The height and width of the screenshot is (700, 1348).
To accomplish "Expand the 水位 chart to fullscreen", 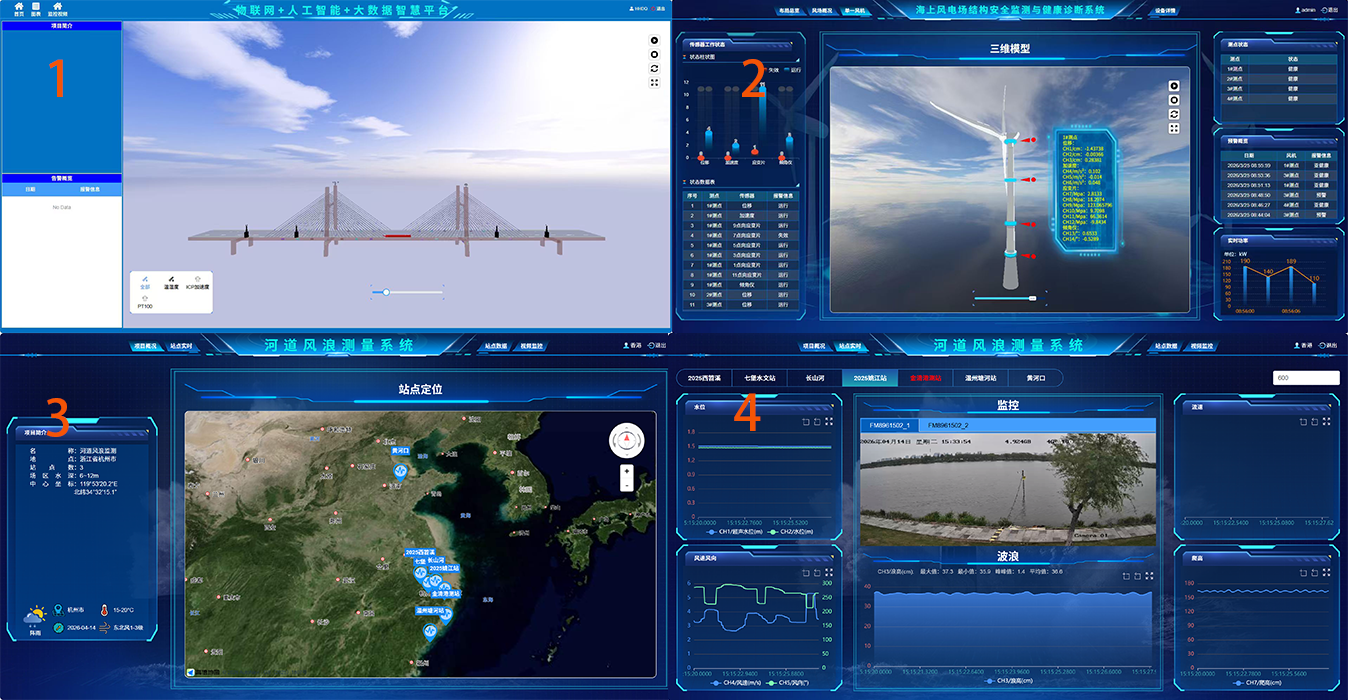I will point(829,422).
